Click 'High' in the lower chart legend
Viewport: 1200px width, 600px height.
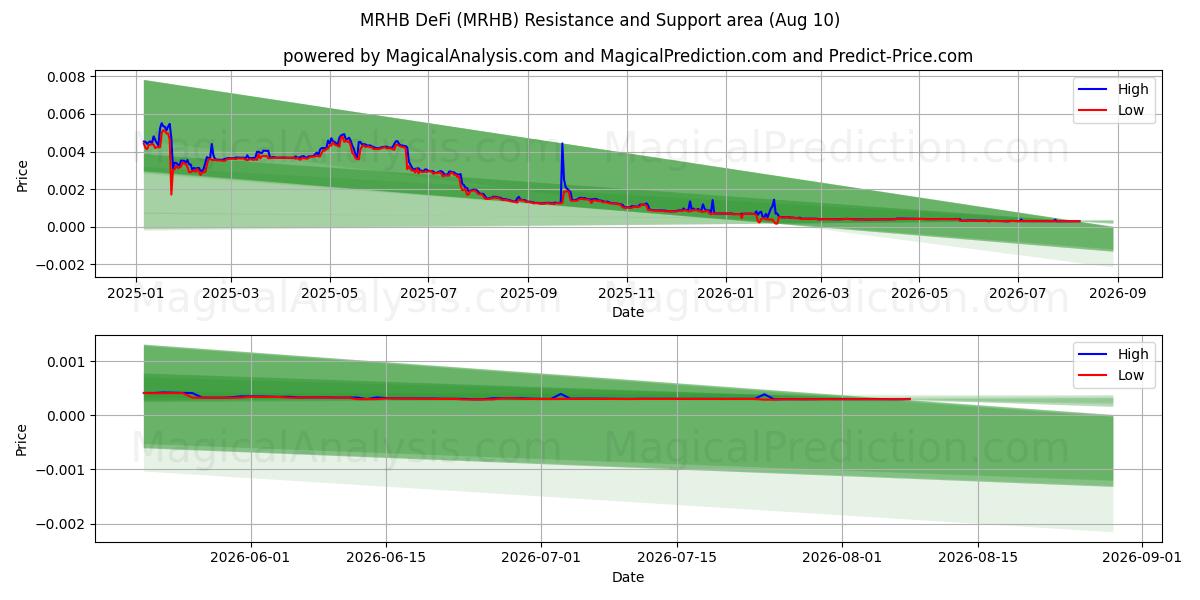[1133, 354]
